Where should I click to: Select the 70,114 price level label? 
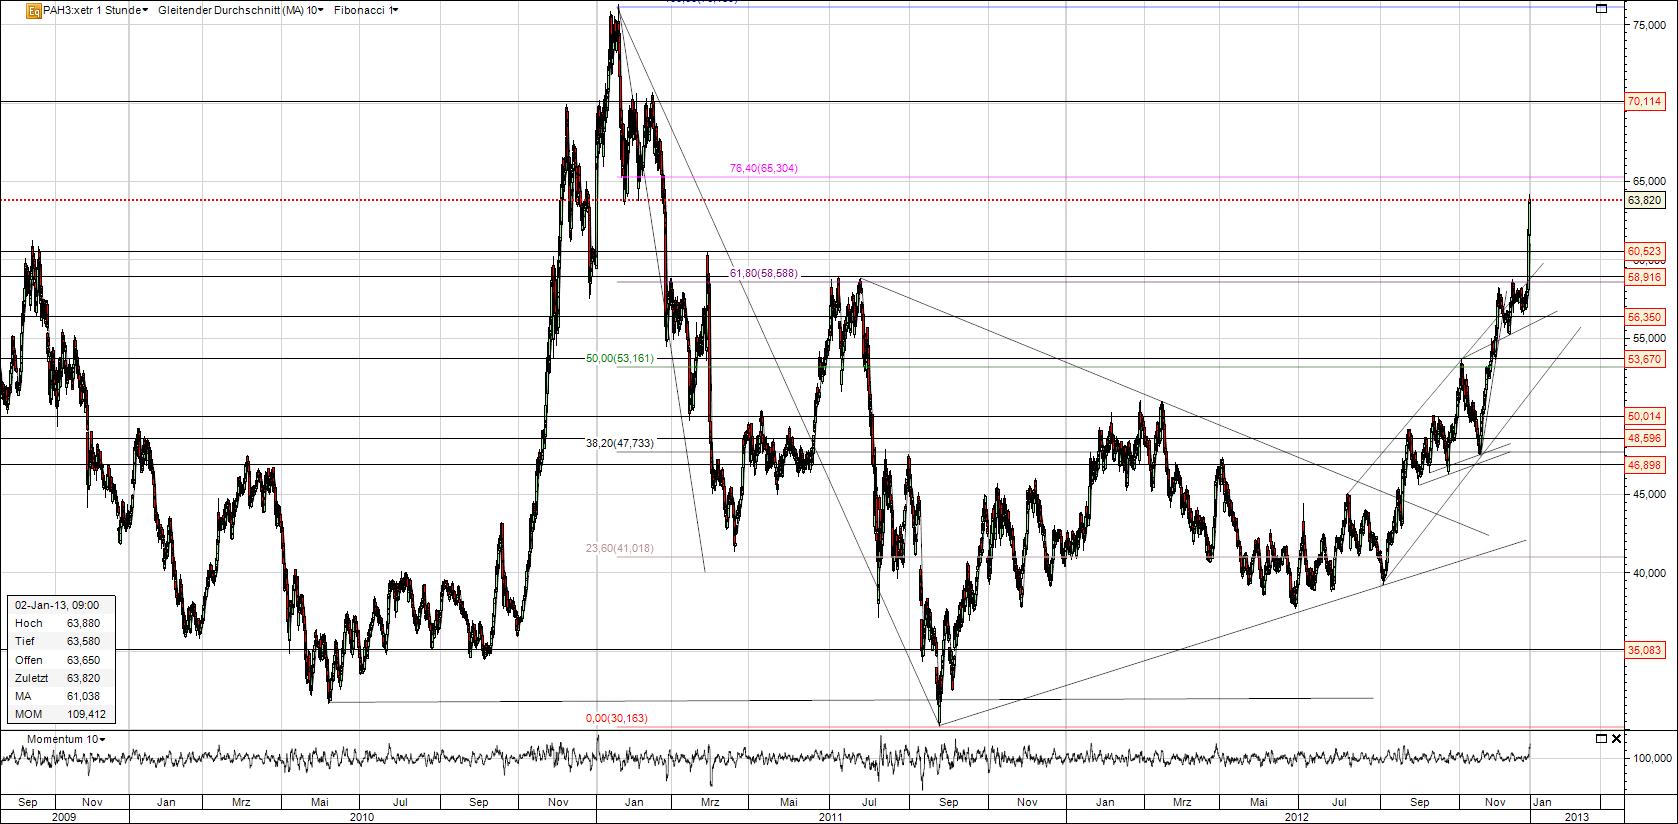(1645, 102)
